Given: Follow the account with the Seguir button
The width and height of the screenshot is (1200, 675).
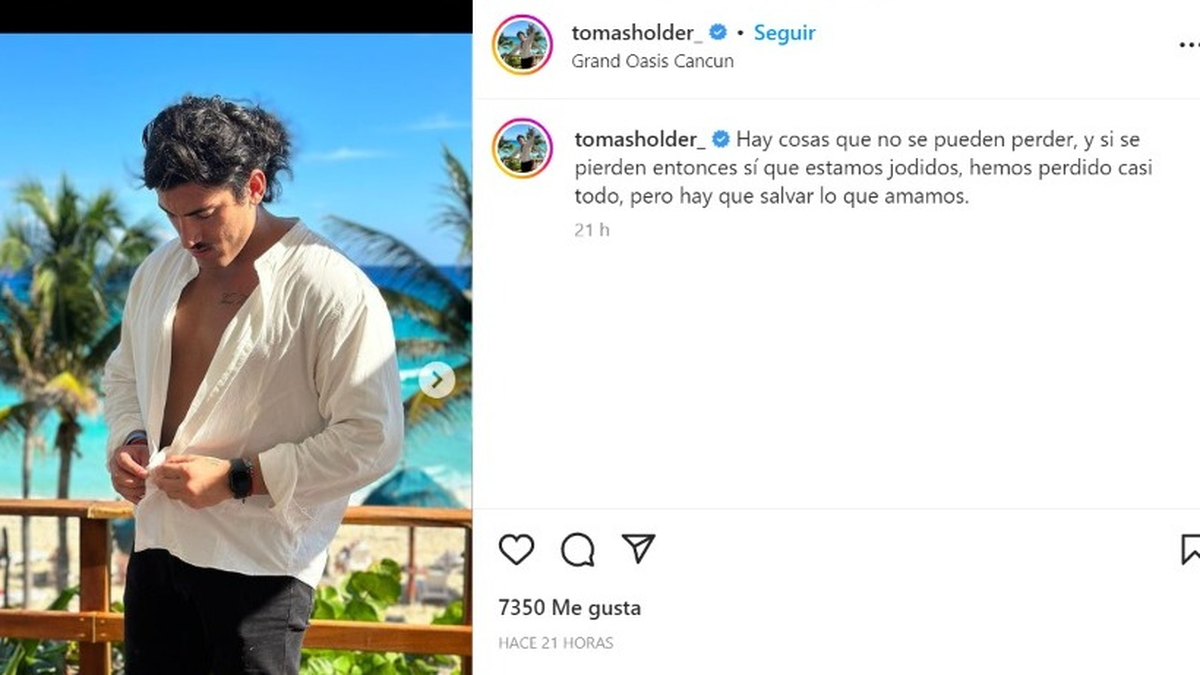Looking at the screenshot, I should [784, 32].
